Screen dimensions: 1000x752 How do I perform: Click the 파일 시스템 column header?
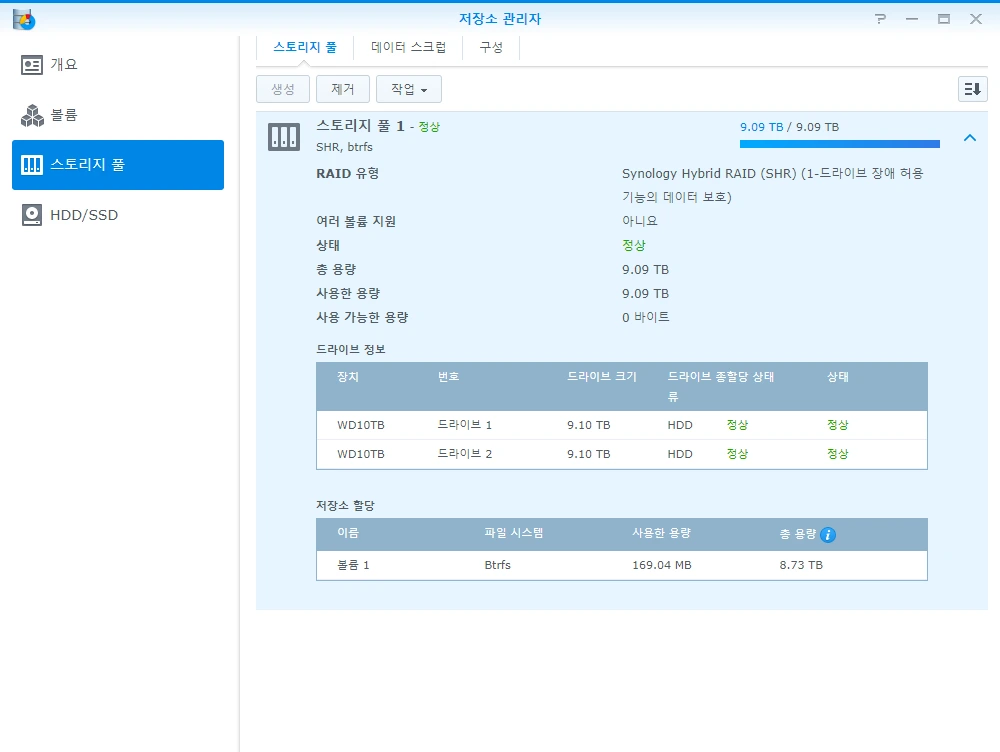[x=513, y=533]
